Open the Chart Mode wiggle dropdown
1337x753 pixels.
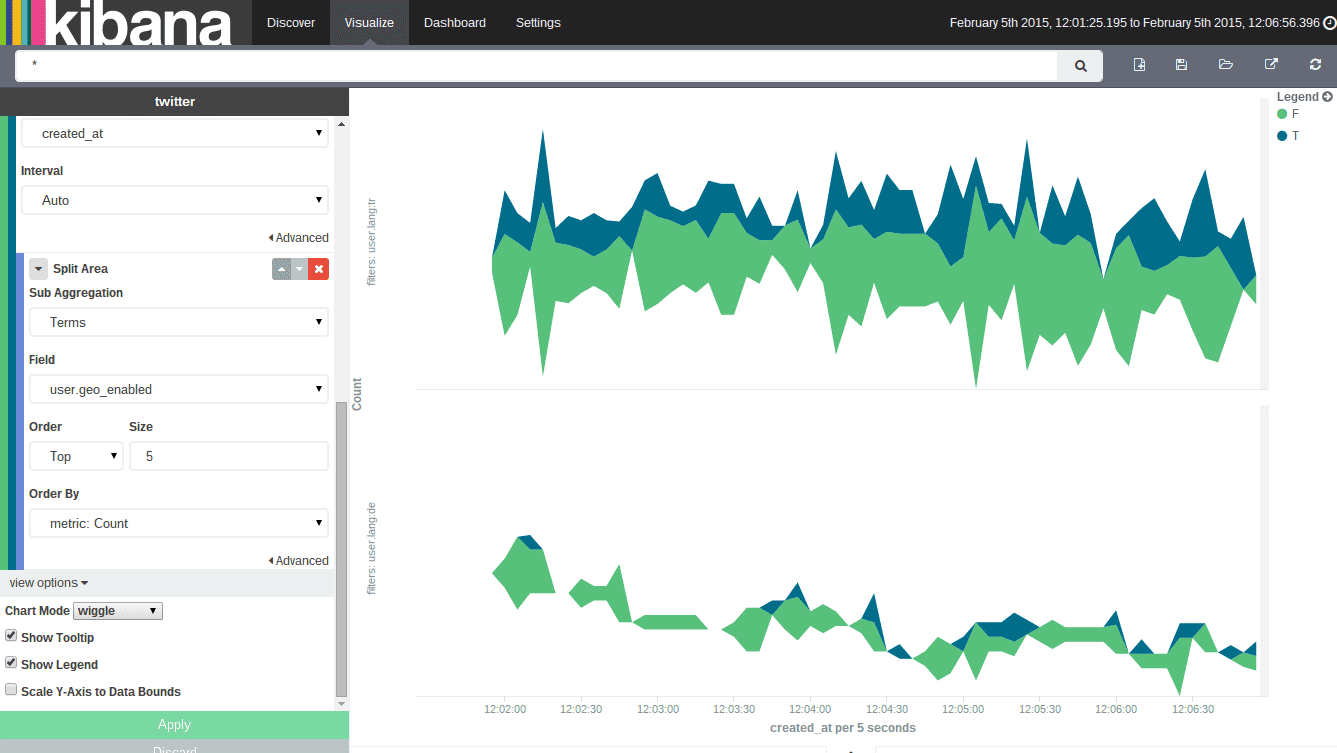coord(118,611)
